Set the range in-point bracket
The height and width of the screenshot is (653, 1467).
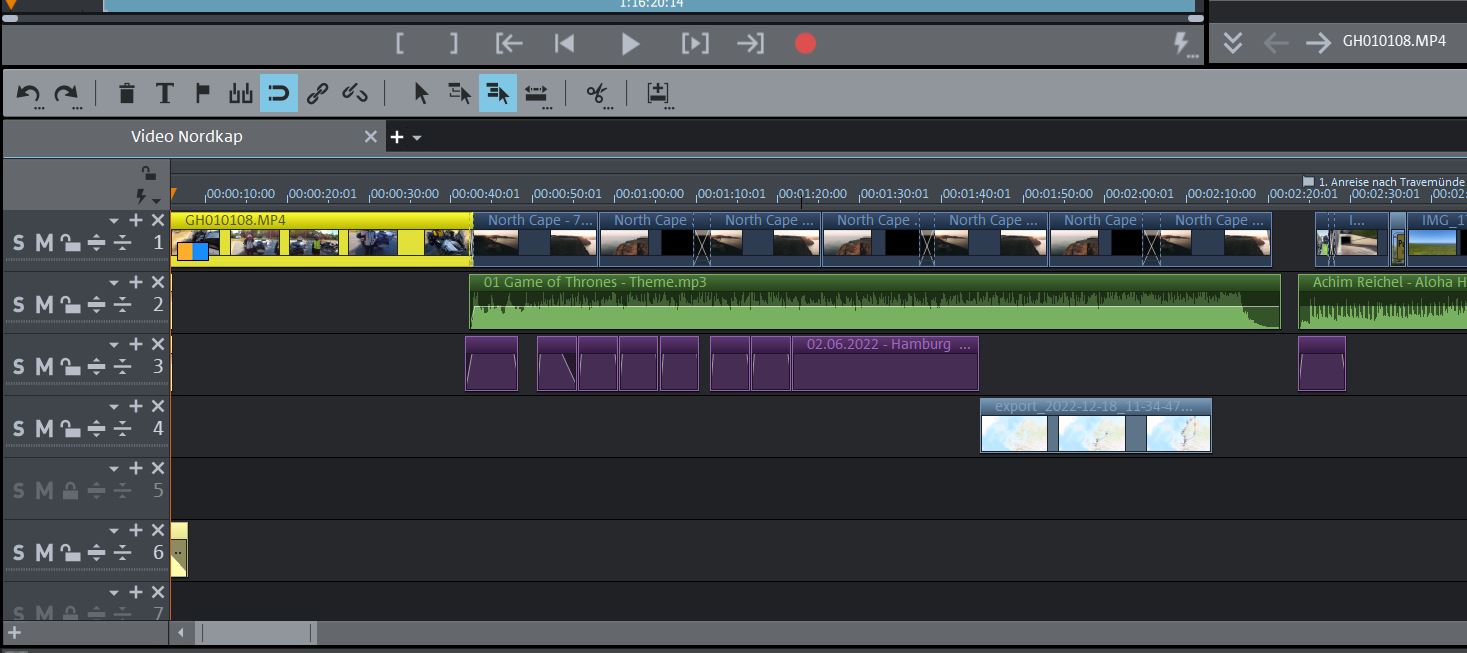tap(400, 43)
